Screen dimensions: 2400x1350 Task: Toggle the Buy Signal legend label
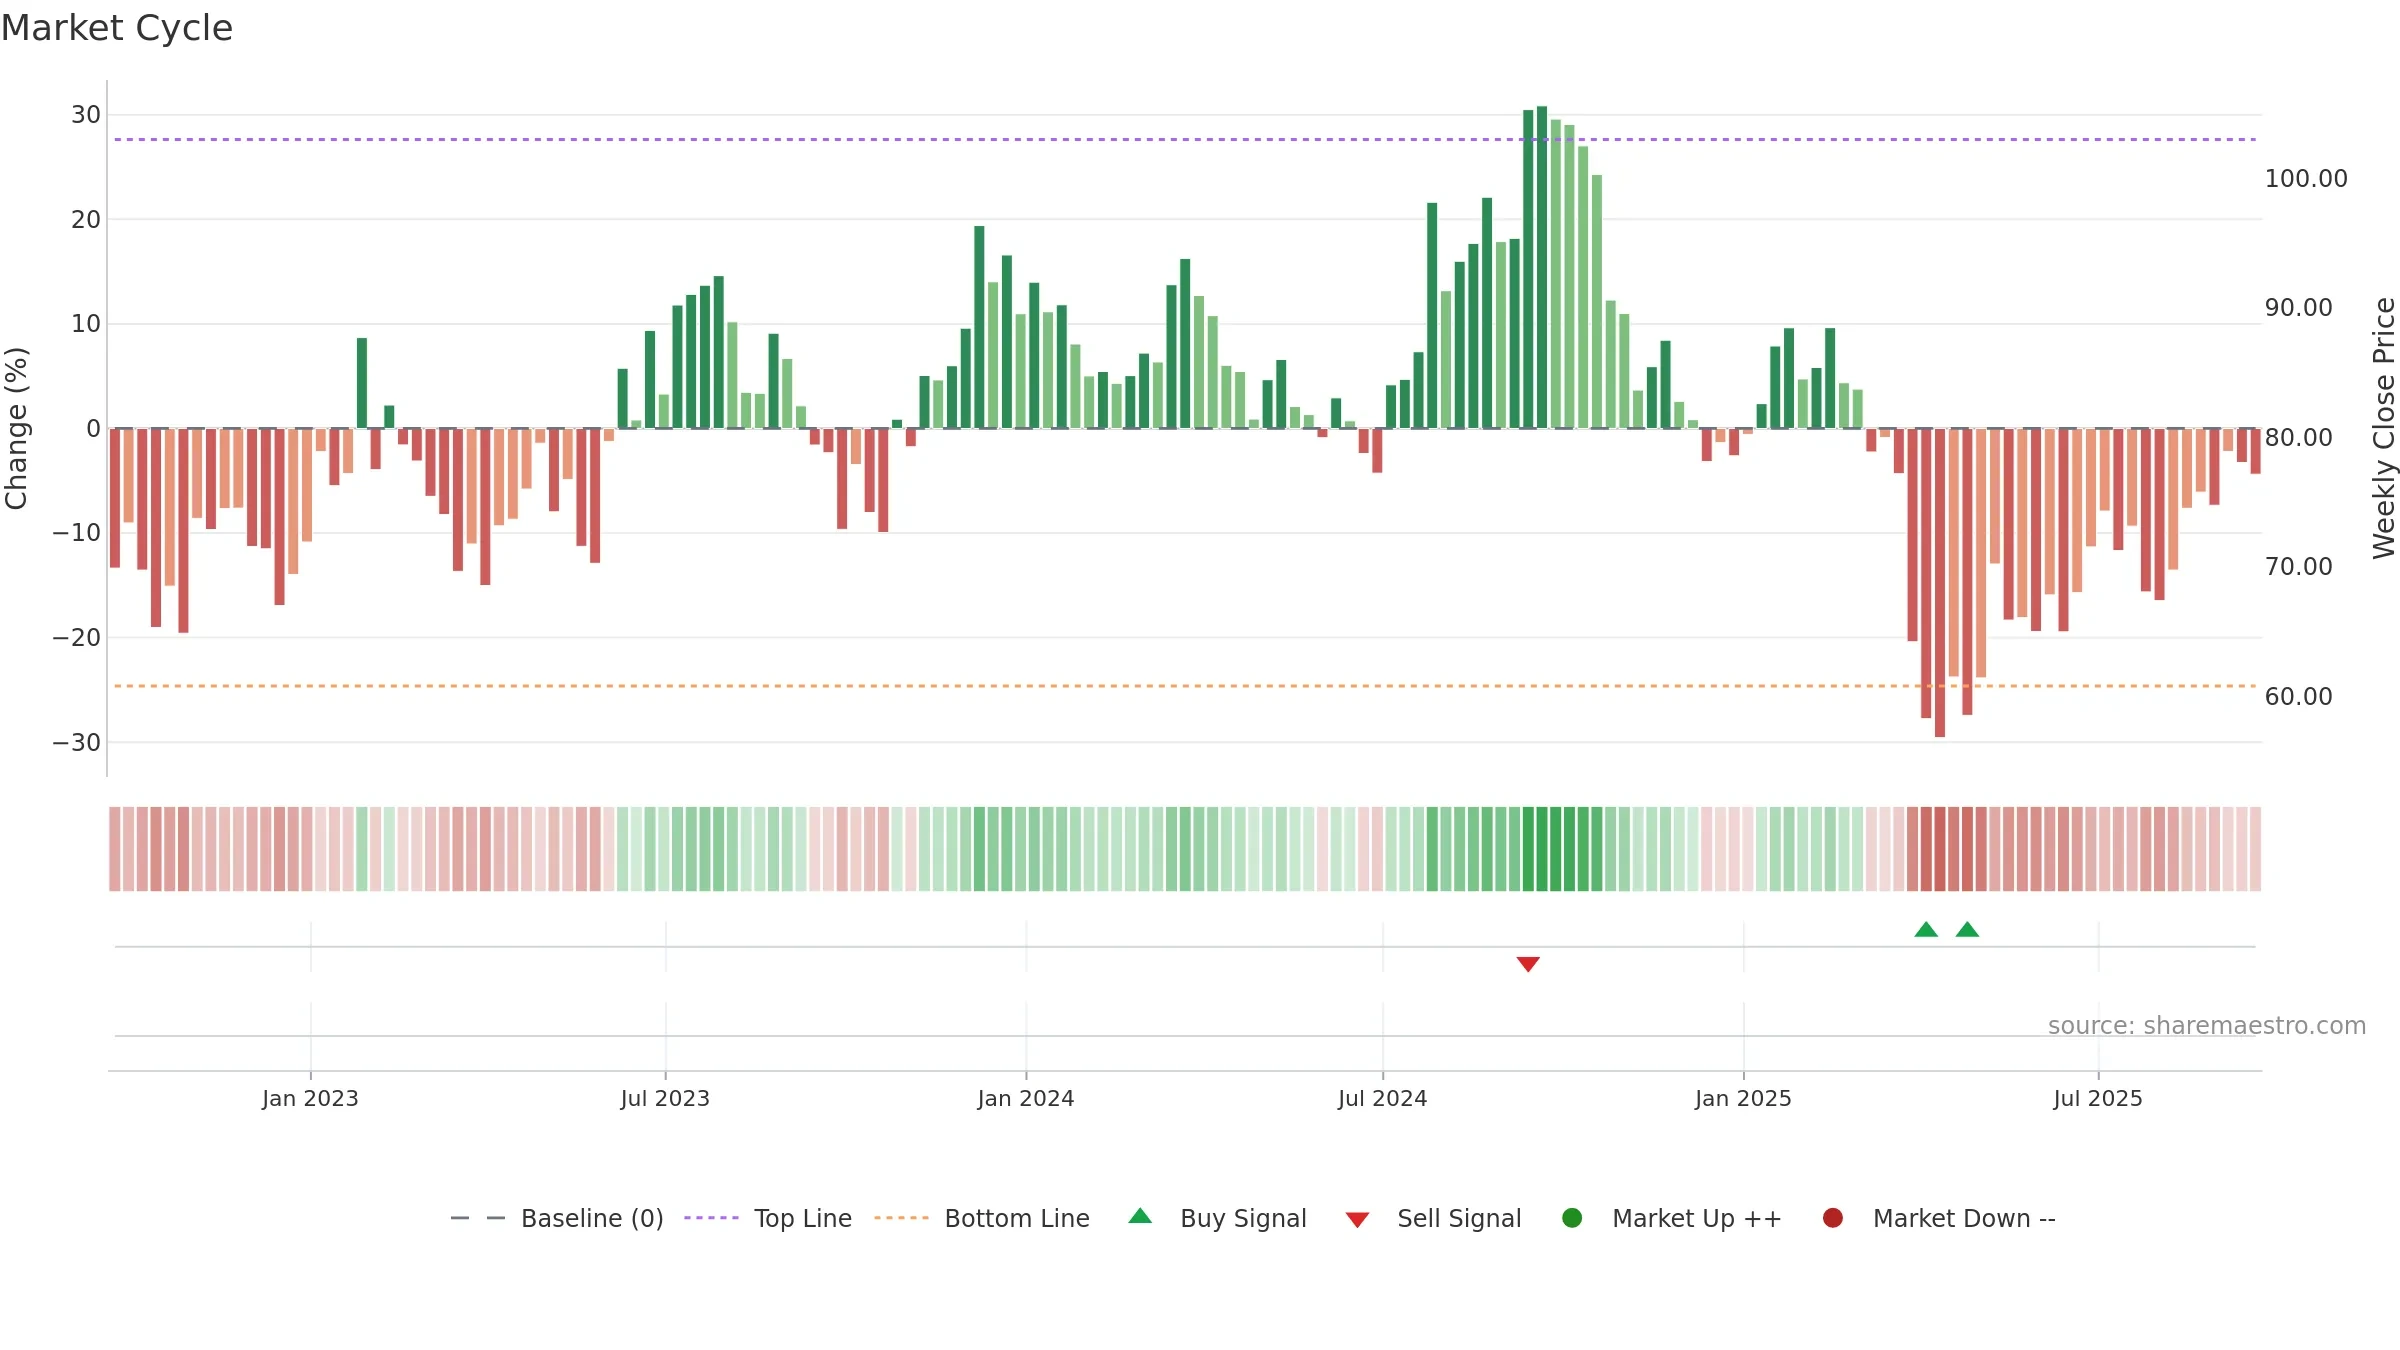(1243, 1219)
